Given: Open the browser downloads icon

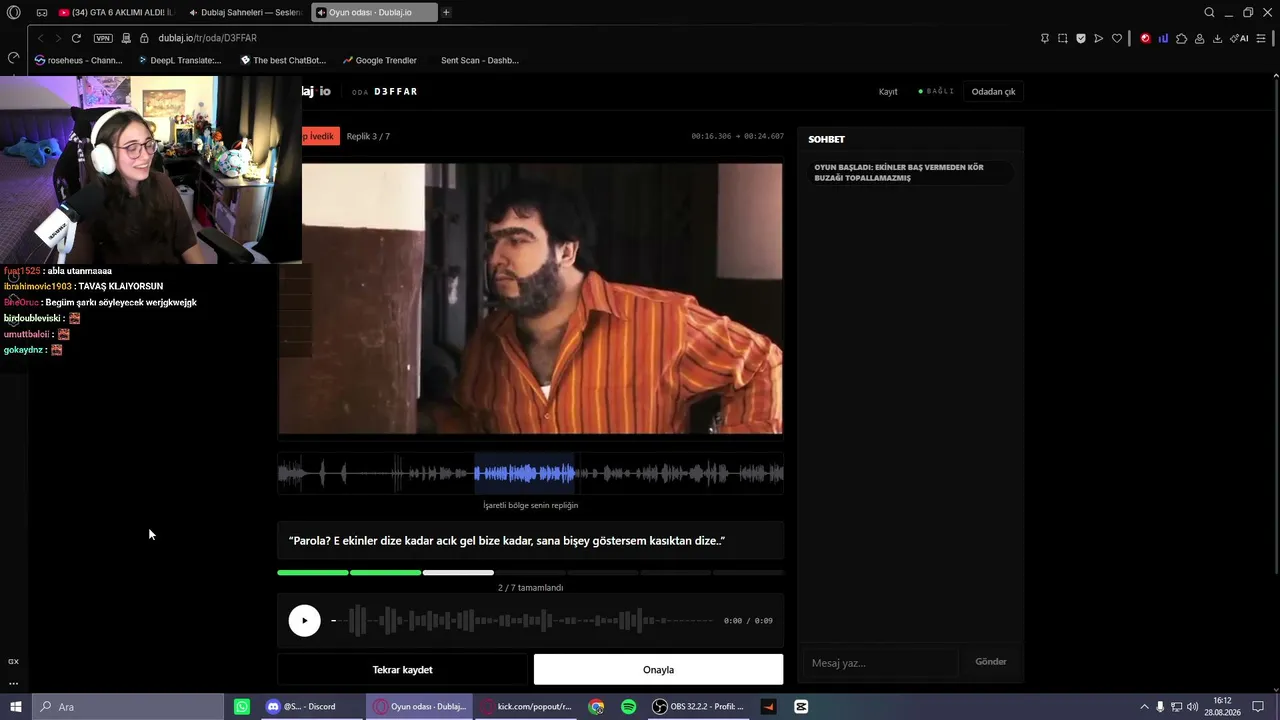Looking at the screenshot, I should [1217, 38].
